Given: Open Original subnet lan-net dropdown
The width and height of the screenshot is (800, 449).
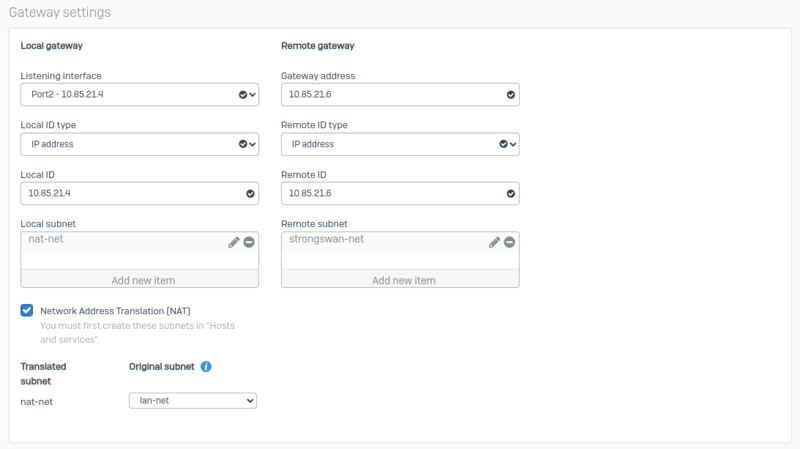Looking at the screenshot, I should click(193, 400).
